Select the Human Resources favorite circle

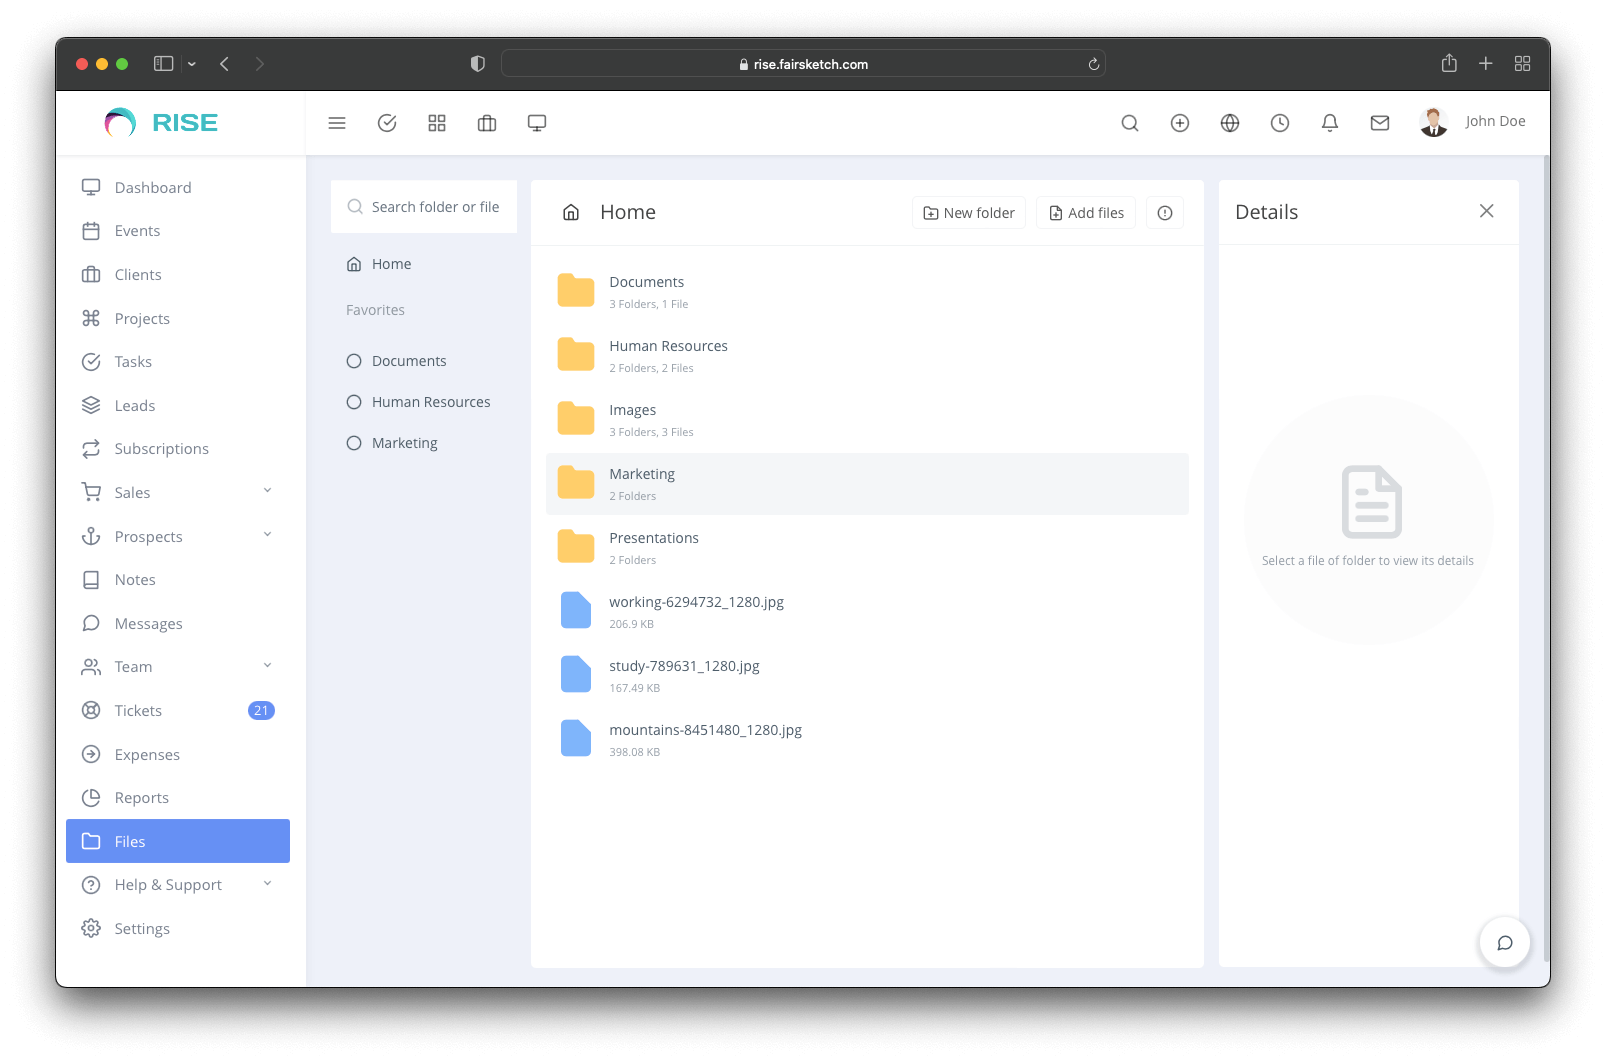354,402
